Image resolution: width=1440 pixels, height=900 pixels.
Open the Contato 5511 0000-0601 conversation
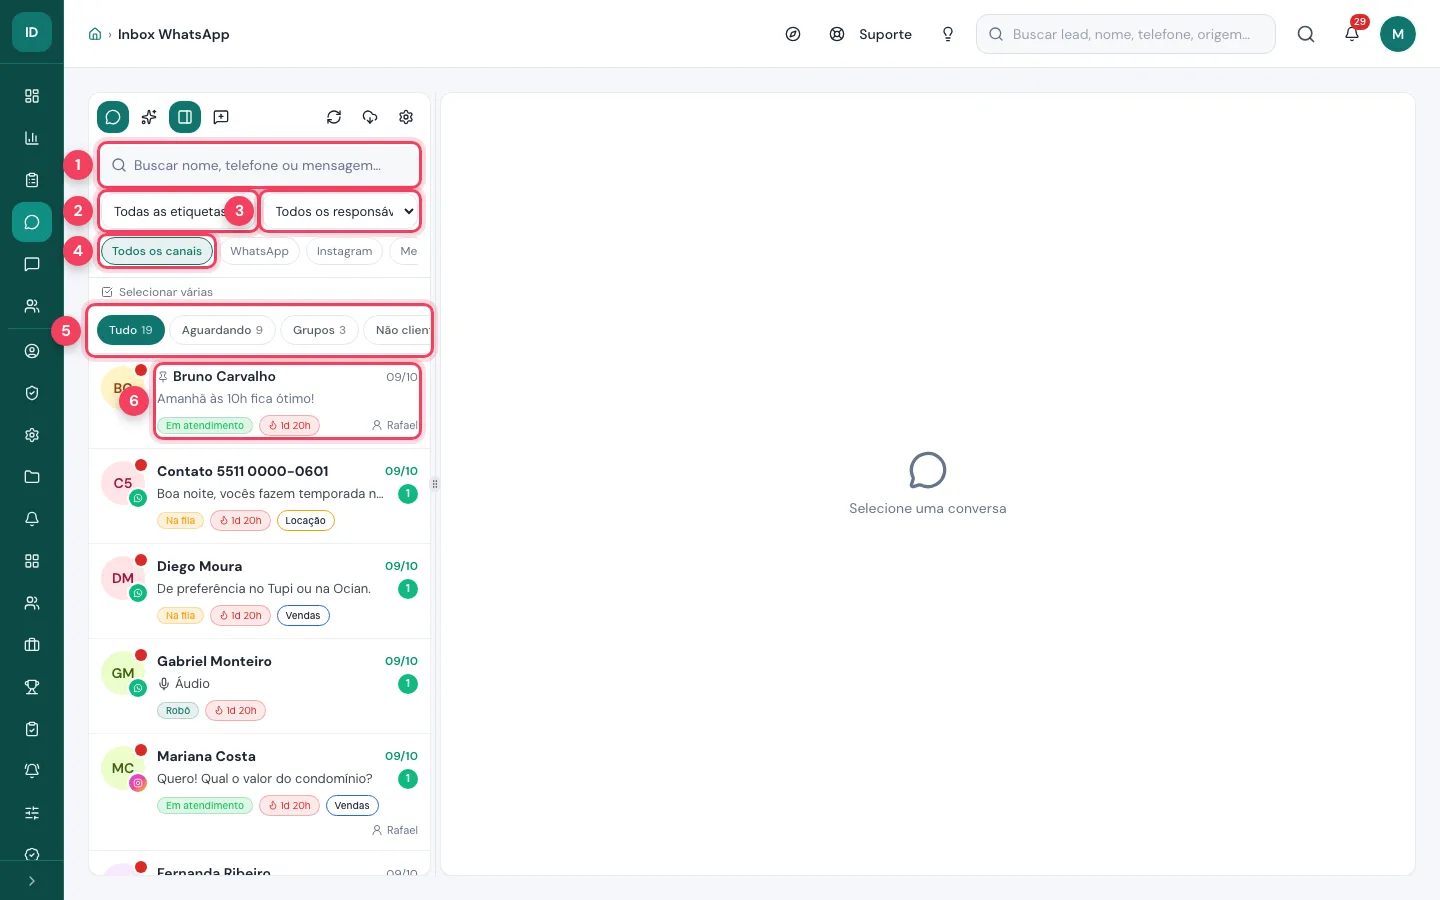point(260,496)
